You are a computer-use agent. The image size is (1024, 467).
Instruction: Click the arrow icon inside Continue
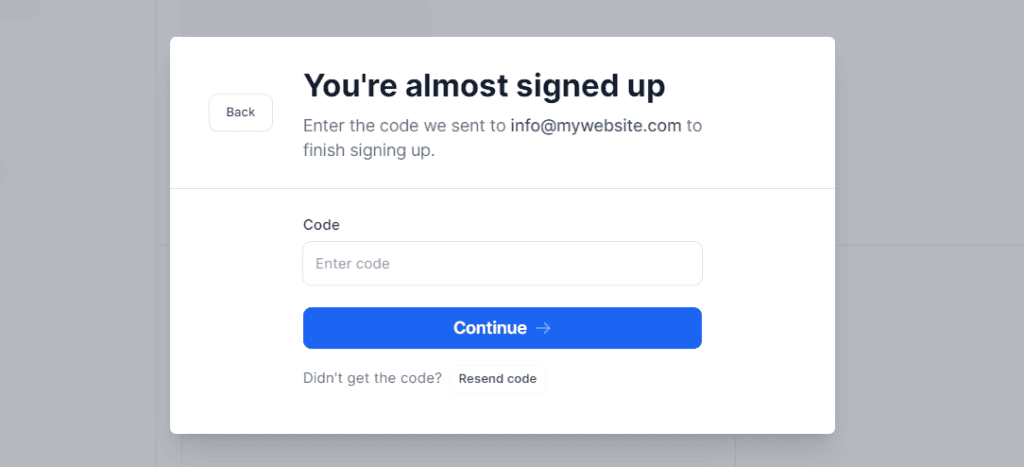(x=543, y=328)
